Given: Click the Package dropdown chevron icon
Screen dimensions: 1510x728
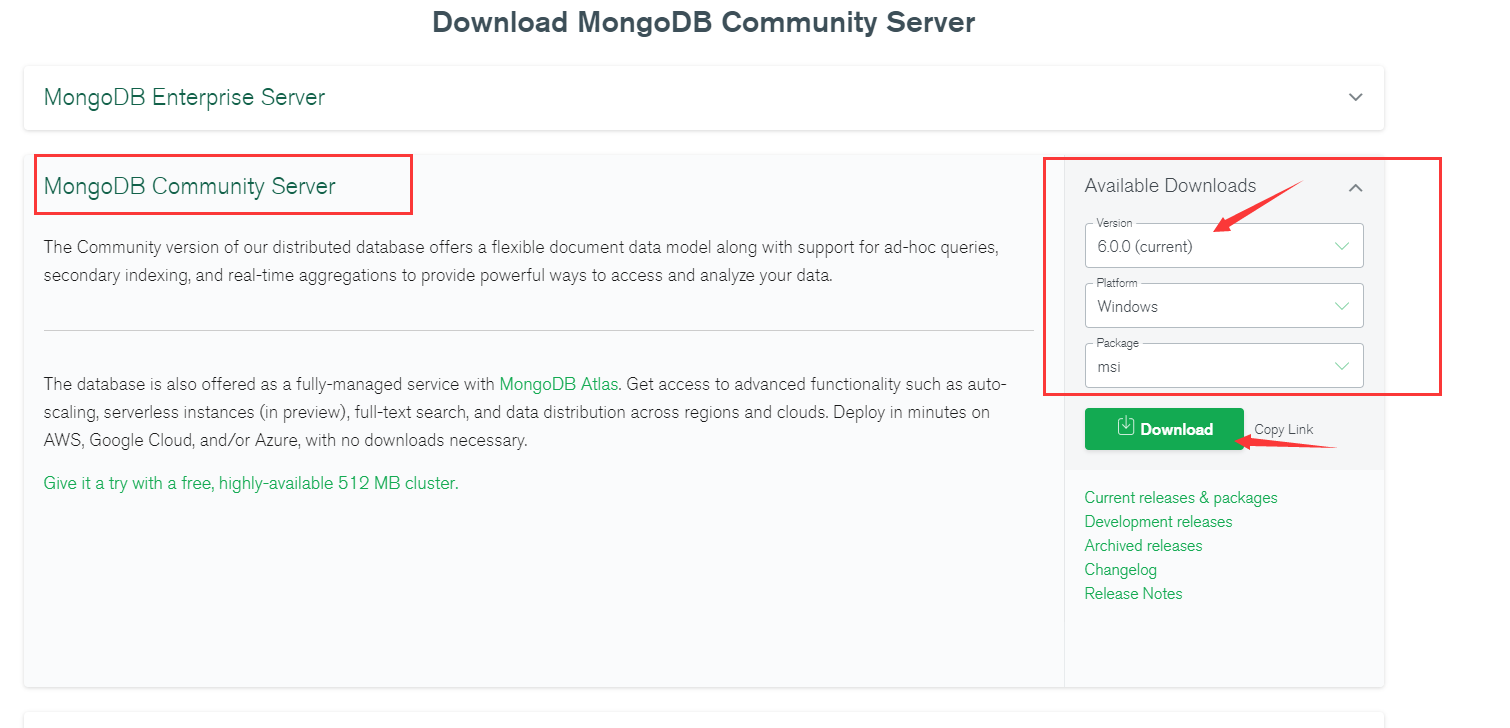Looking at the screenshot, I should coord(1343,365).
